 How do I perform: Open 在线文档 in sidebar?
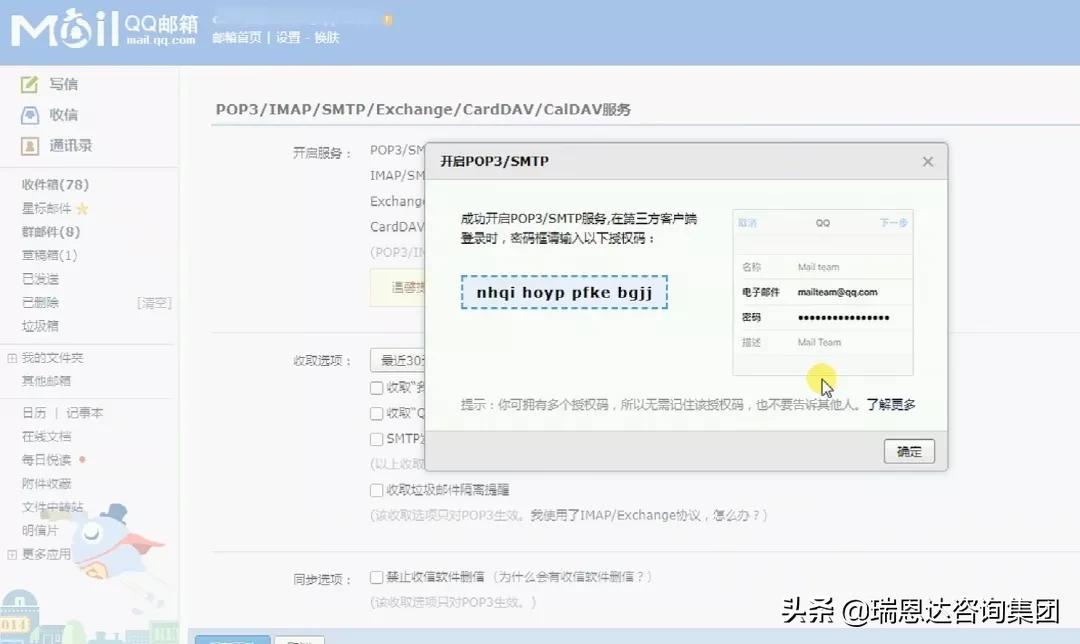coord(46,436)
